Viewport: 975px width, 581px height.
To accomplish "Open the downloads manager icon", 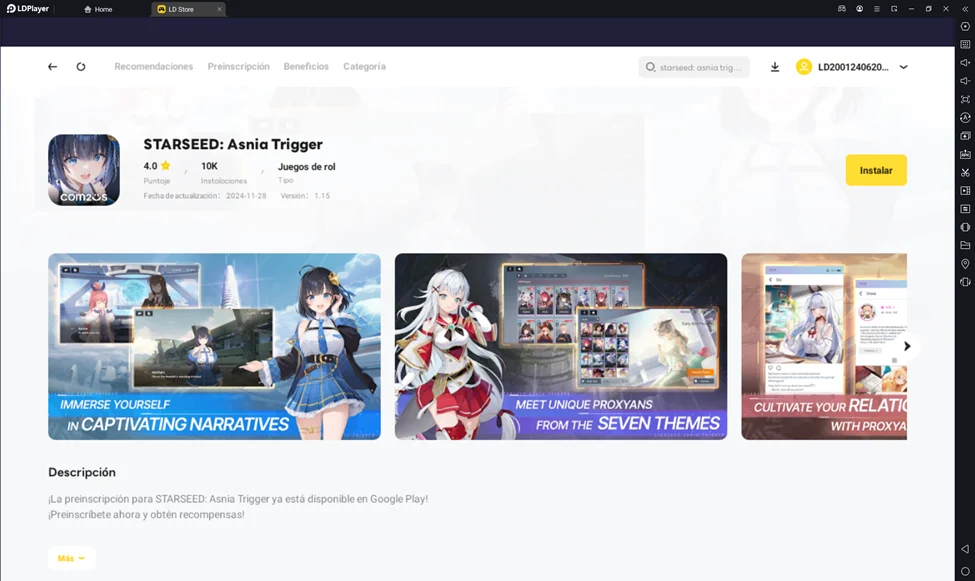I will (775, 67).
